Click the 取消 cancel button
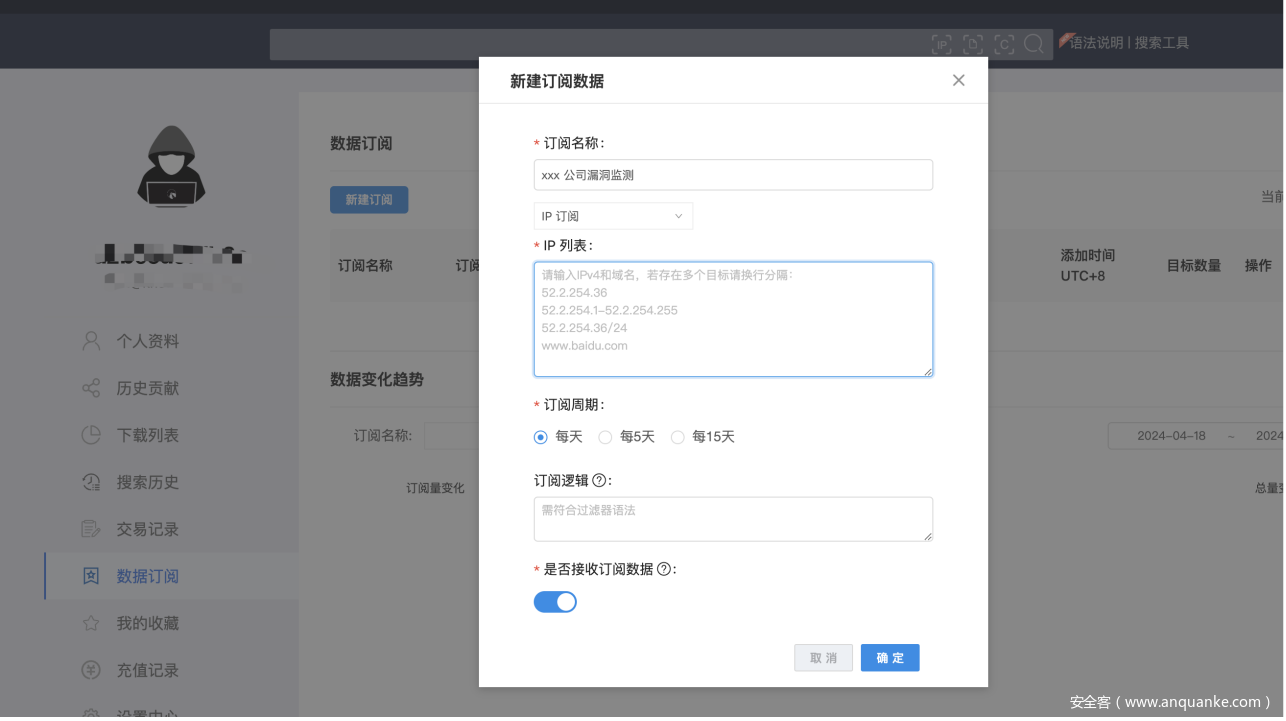The image size is (1286, 721). [x=823, y=657]
